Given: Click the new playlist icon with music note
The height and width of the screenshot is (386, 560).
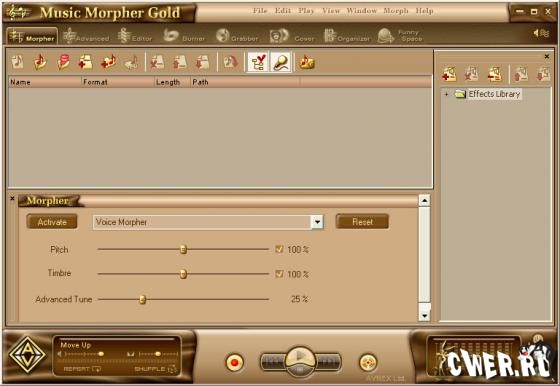Looking at the screenshot, I should pyautogui.click(x=17, y=62).
